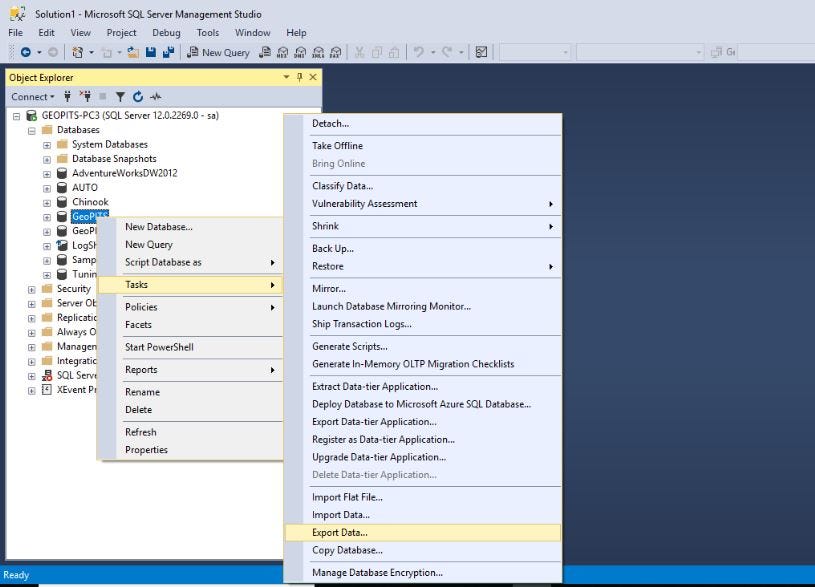Viewport: 815px width, 587px height.
Task: Open the Connect dropdown in Object Explorer
Action: tap(33, 97)
